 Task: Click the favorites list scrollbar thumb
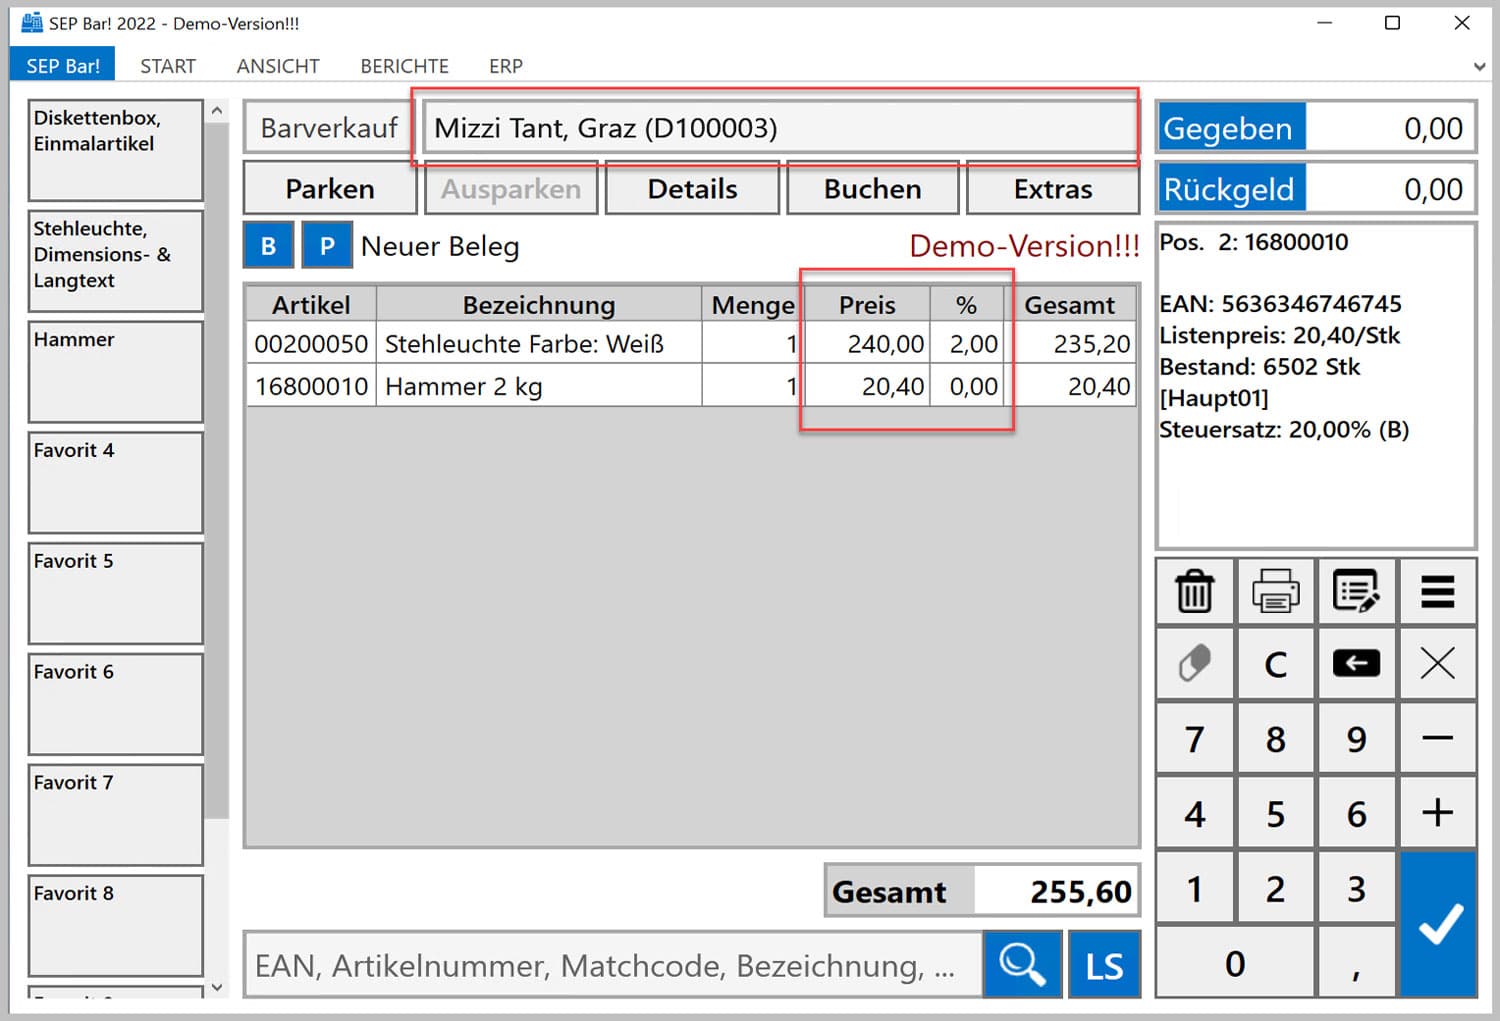[217, 470]
